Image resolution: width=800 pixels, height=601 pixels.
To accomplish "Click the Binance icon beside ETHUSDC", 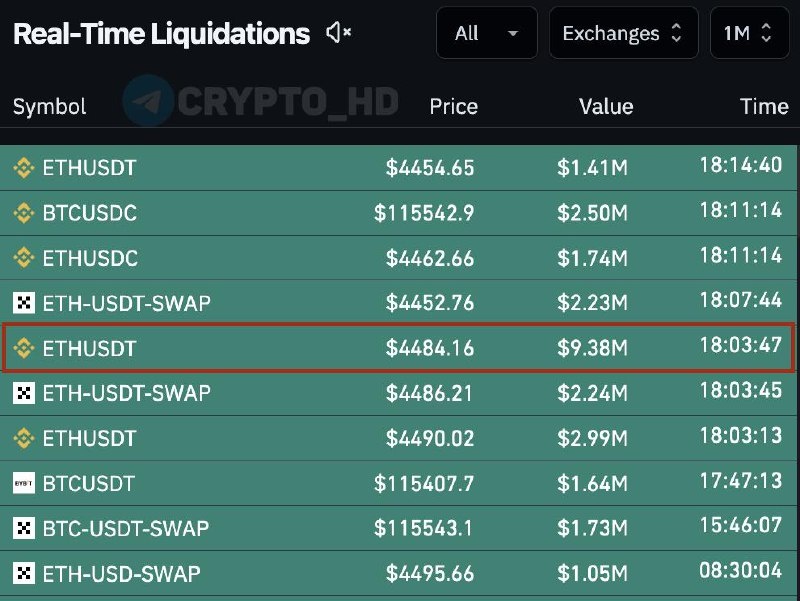I will click(x=23, y=258).
